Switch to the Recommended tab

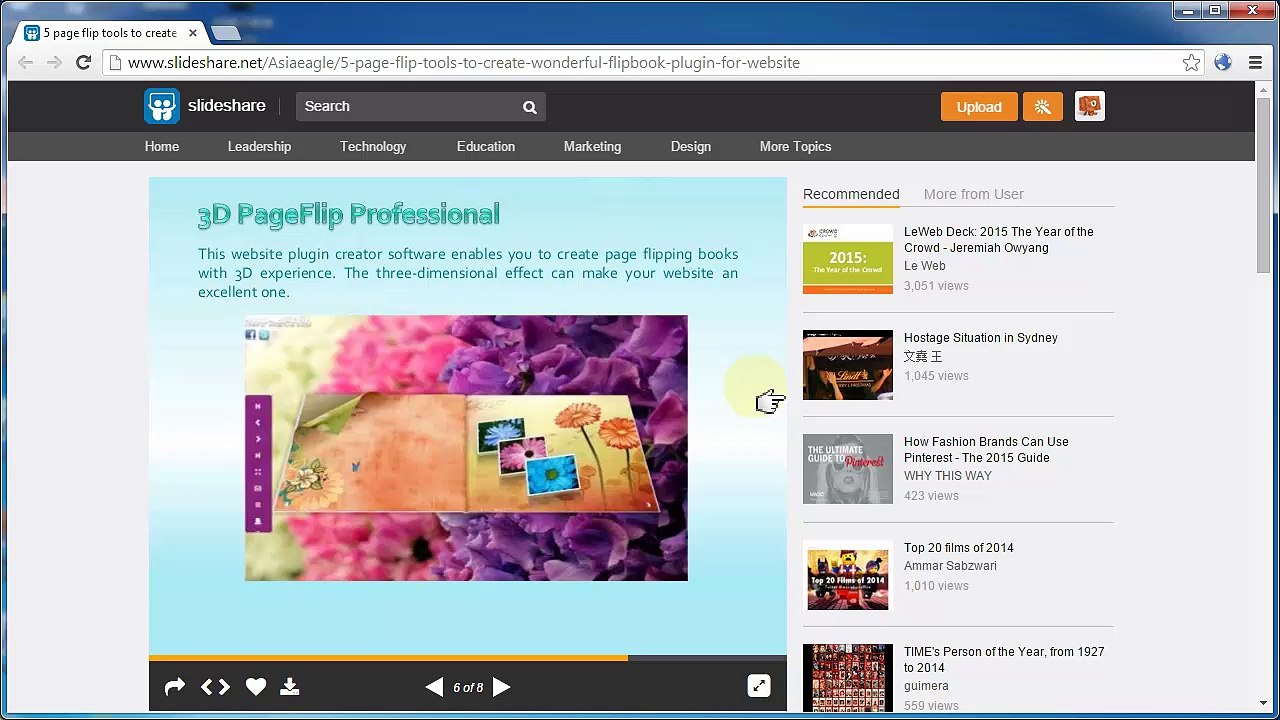(x=851, y=194)
